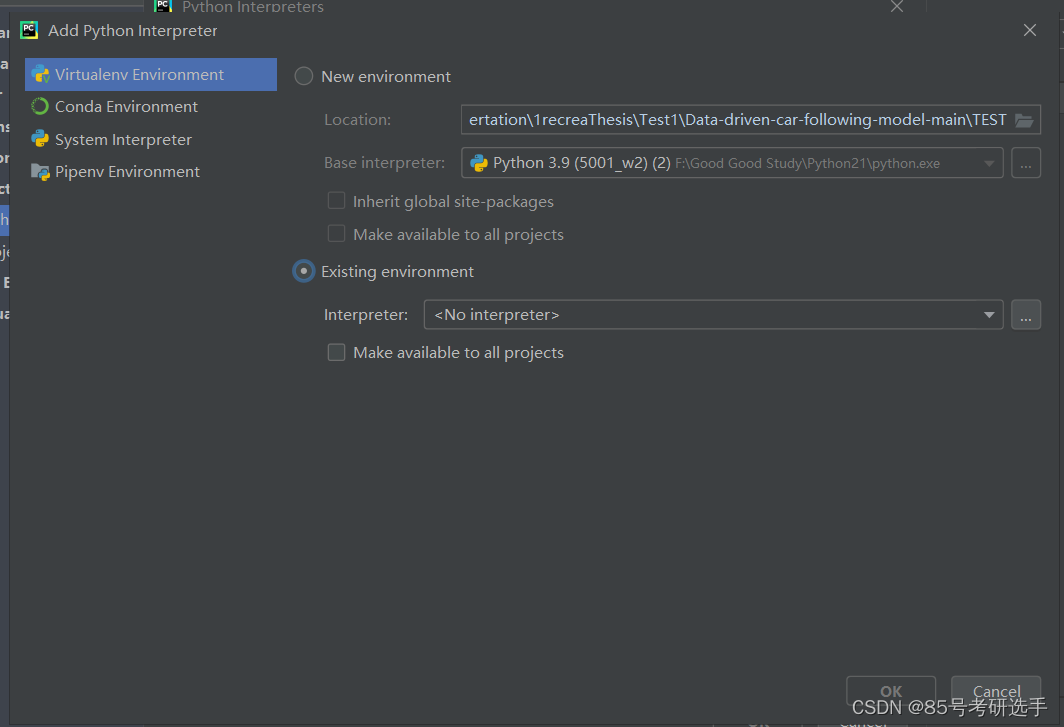
Task: Close the Python Interpreters background dialog
Action: point(896,6)
